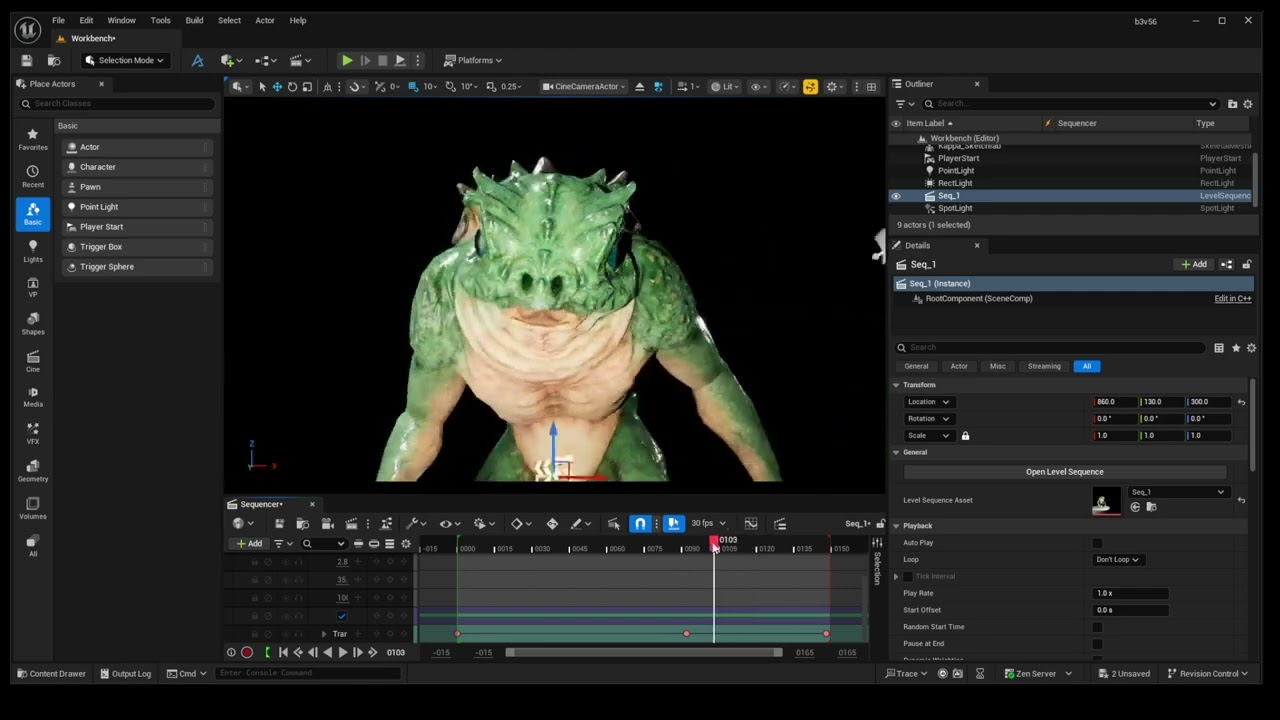Click the Sequencer save sequence icon
This screenshot has width=1280, height=720.
pos(279,523)
